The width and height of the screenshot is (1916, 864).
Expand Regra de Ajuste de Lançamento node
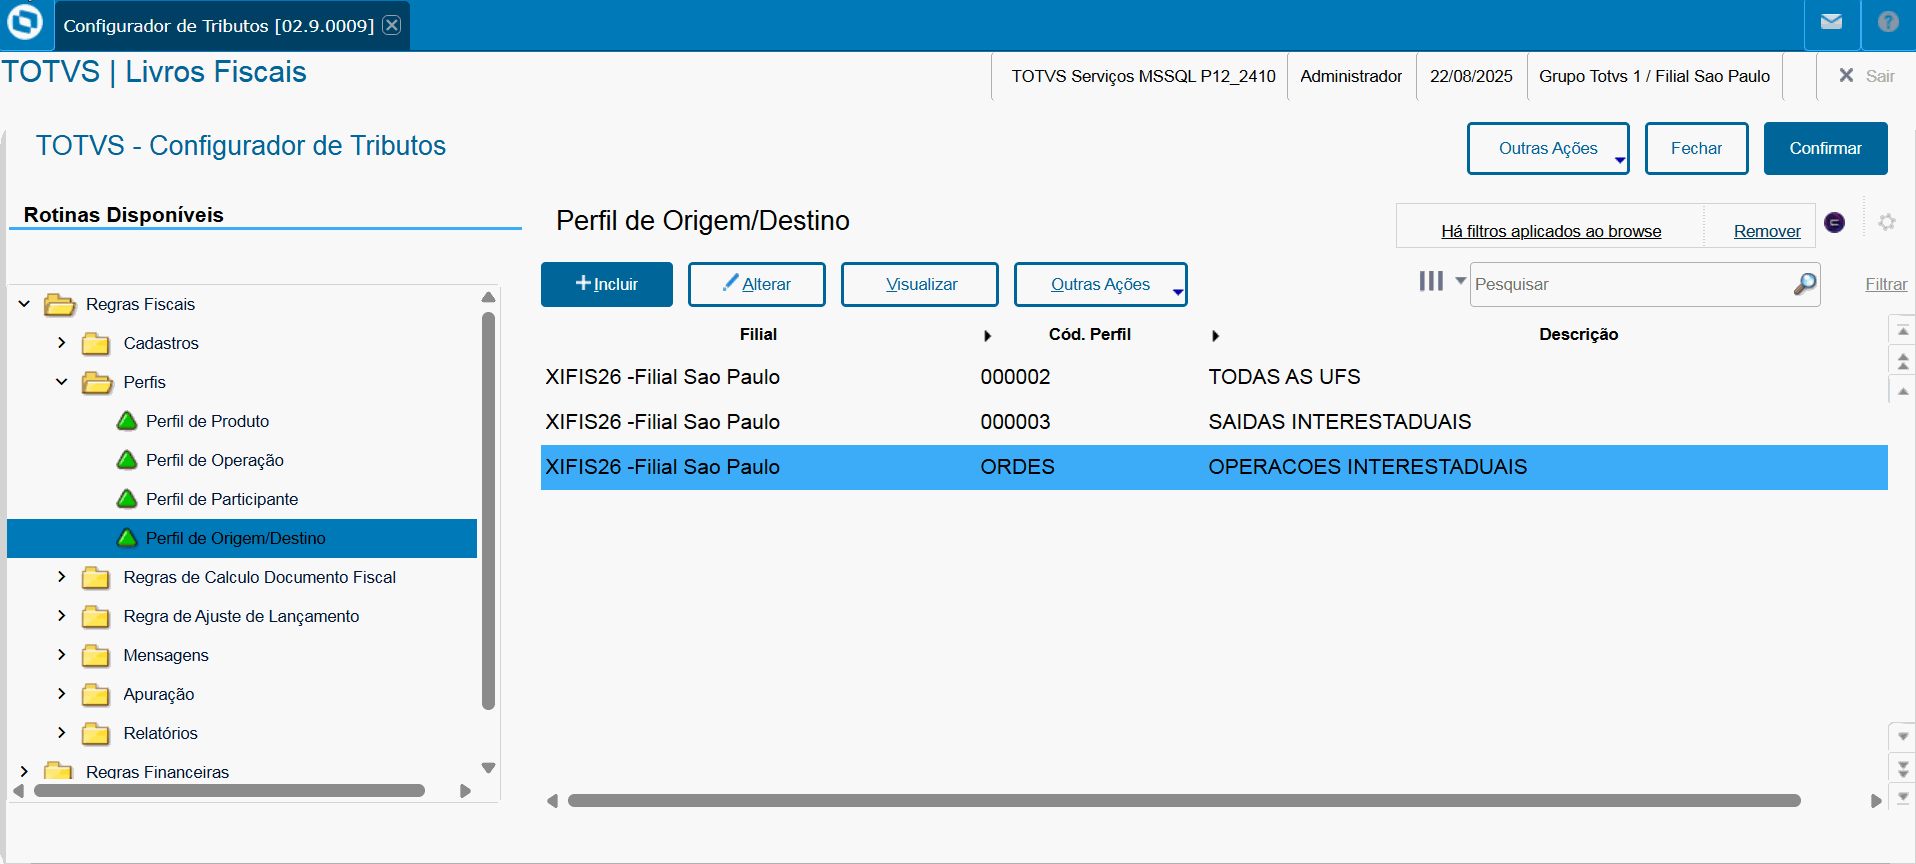click(62, 615)
